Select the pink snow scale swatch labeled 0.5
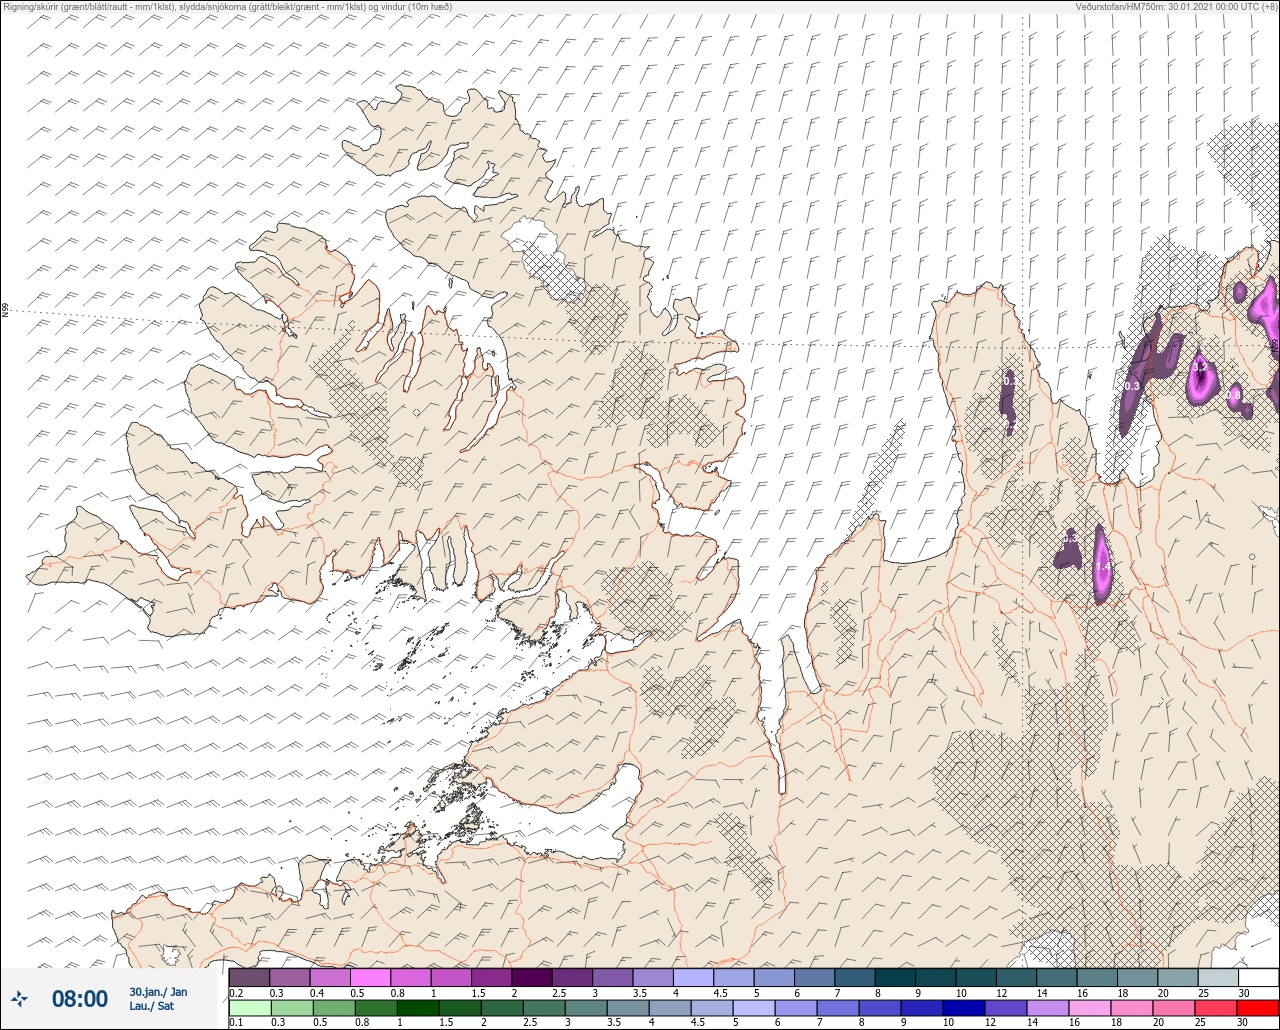Image resolution: width=1280 pixels, height=1030 pixels. [x=370, y=977]
